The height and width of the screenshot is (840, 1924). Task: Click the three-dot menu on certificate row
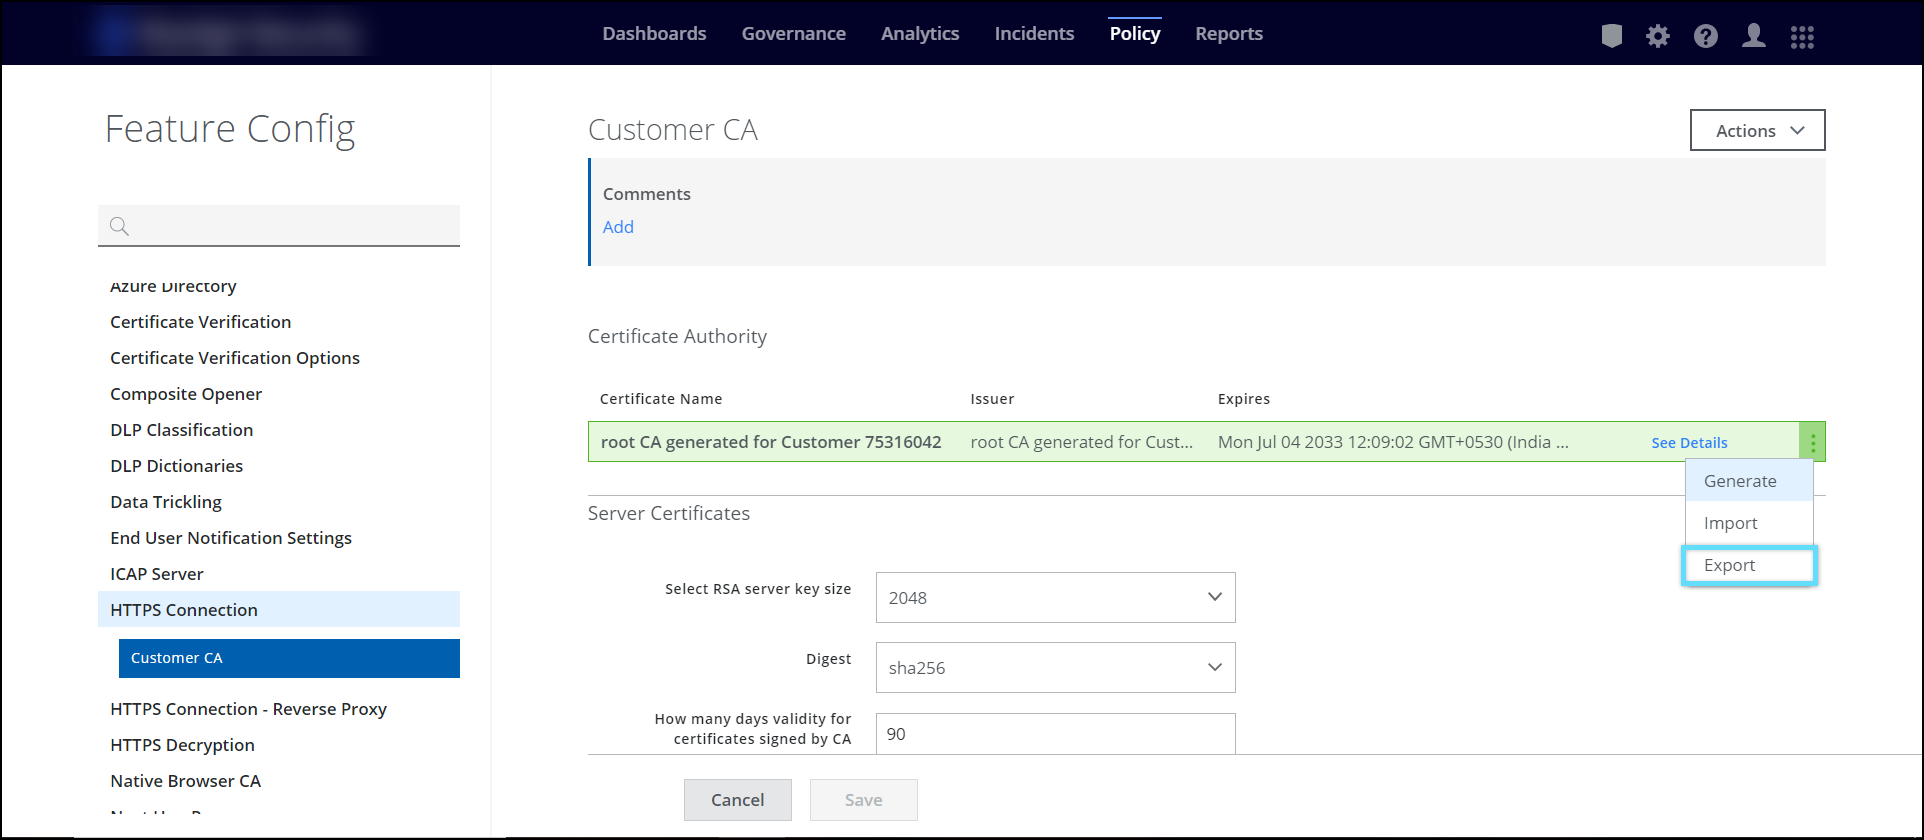[1812, 442]
